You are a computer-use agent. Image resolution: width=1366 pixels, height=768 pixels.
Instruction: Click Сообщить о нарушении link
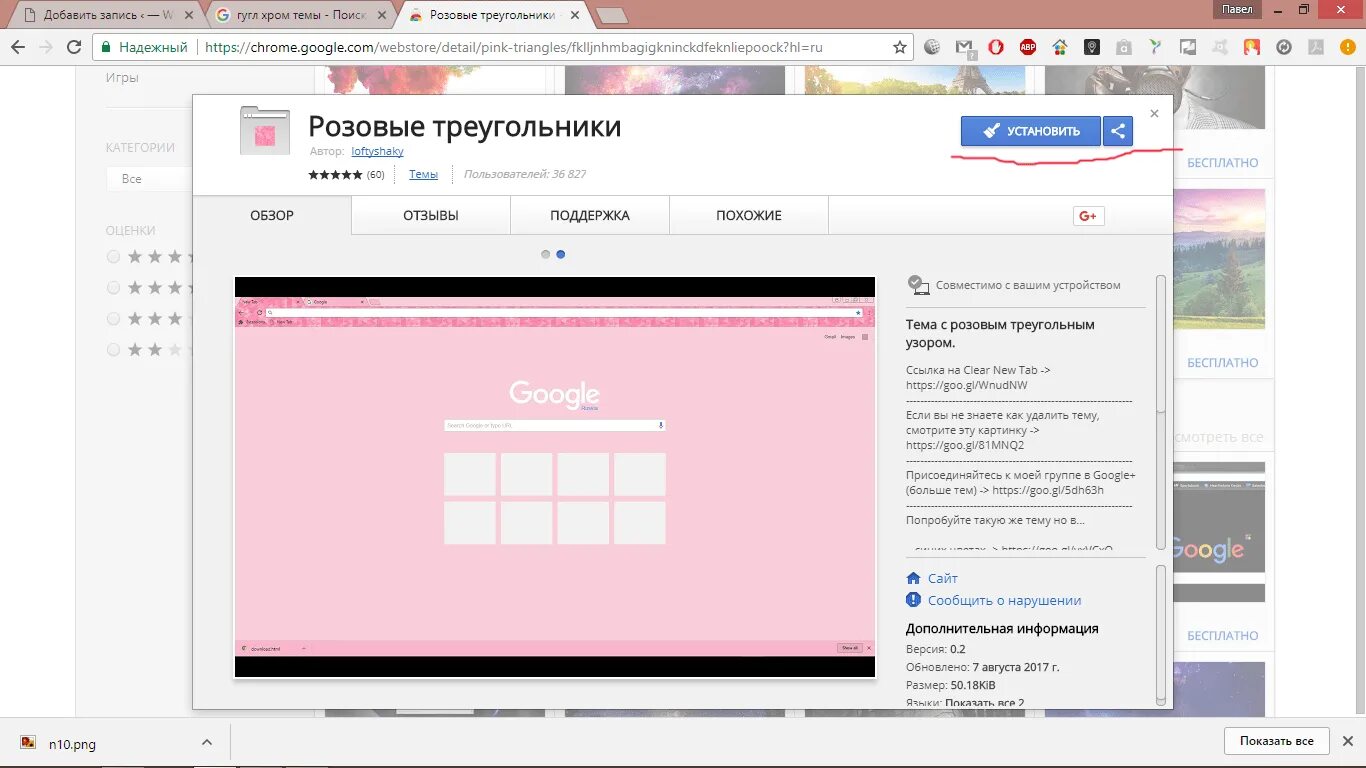[1004, 600]
